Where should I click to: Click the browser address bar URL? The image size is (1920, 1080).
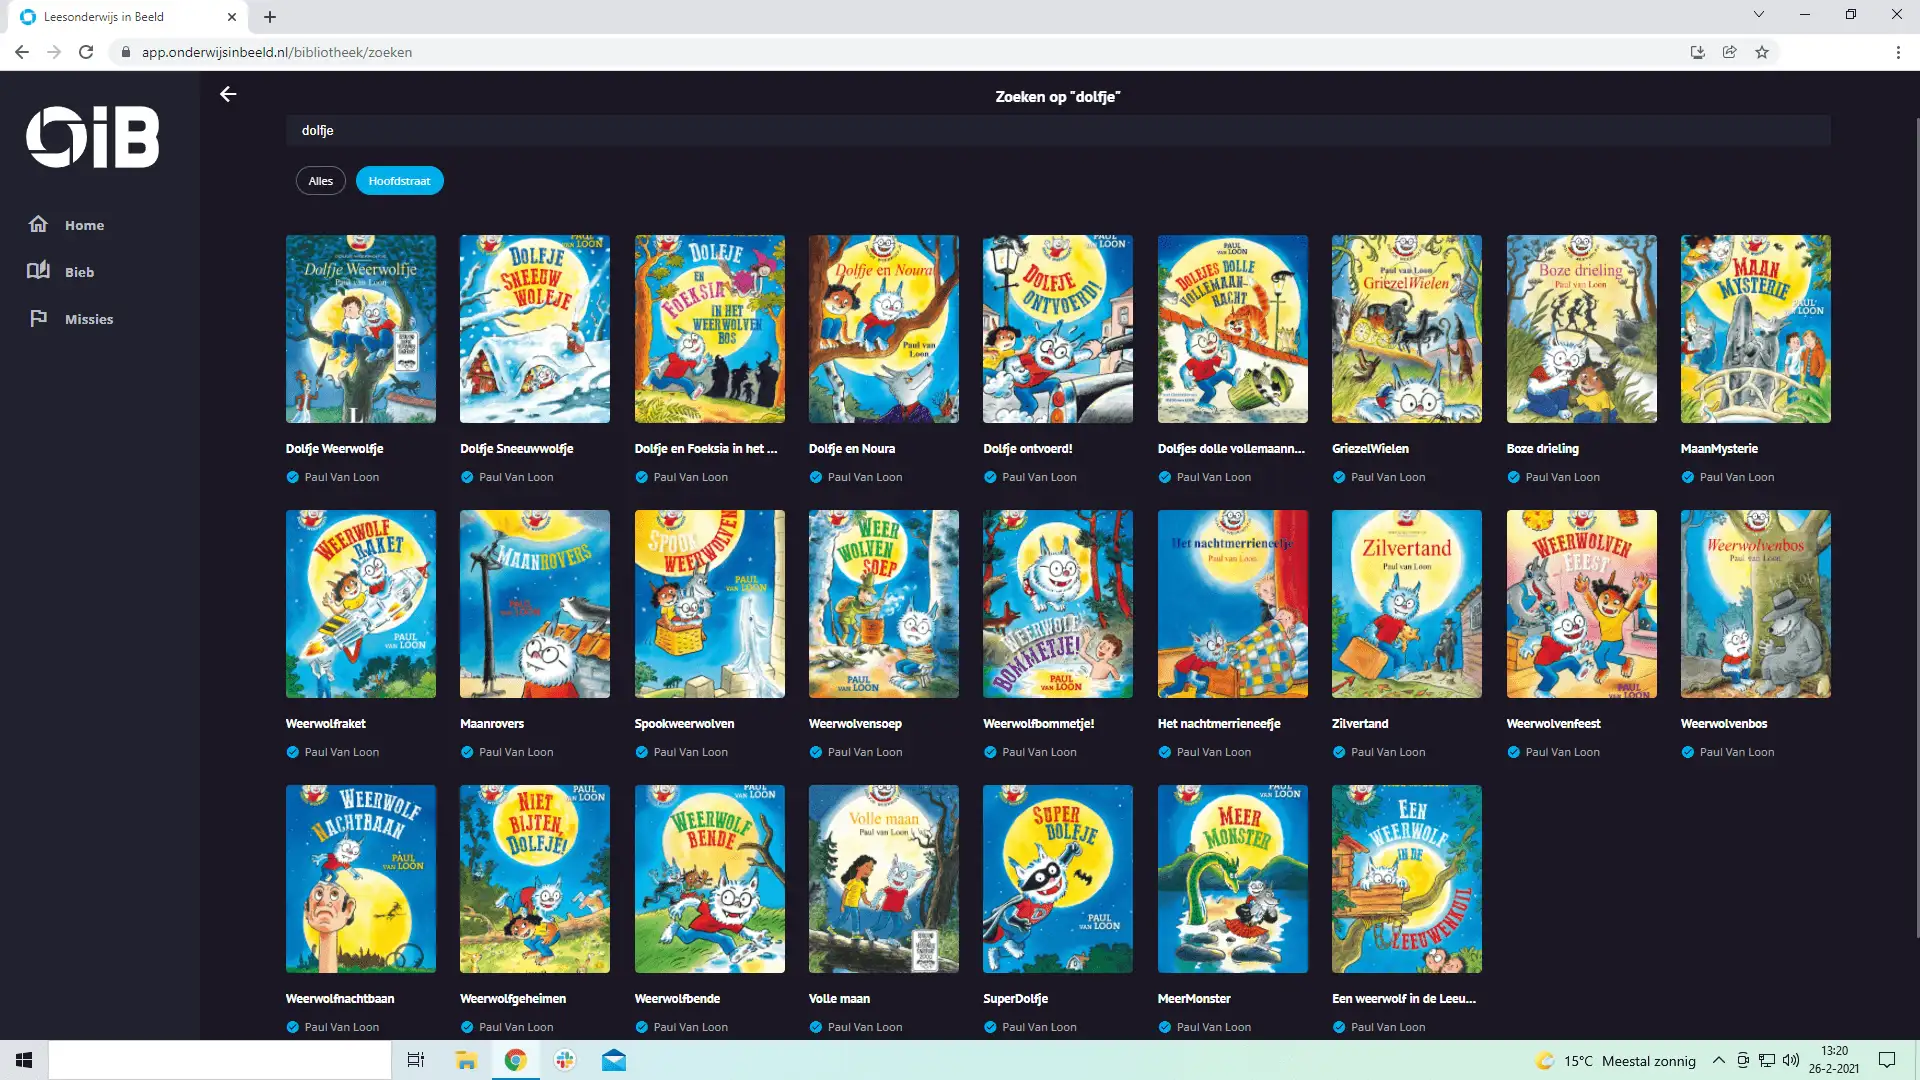tap(277, 52)
